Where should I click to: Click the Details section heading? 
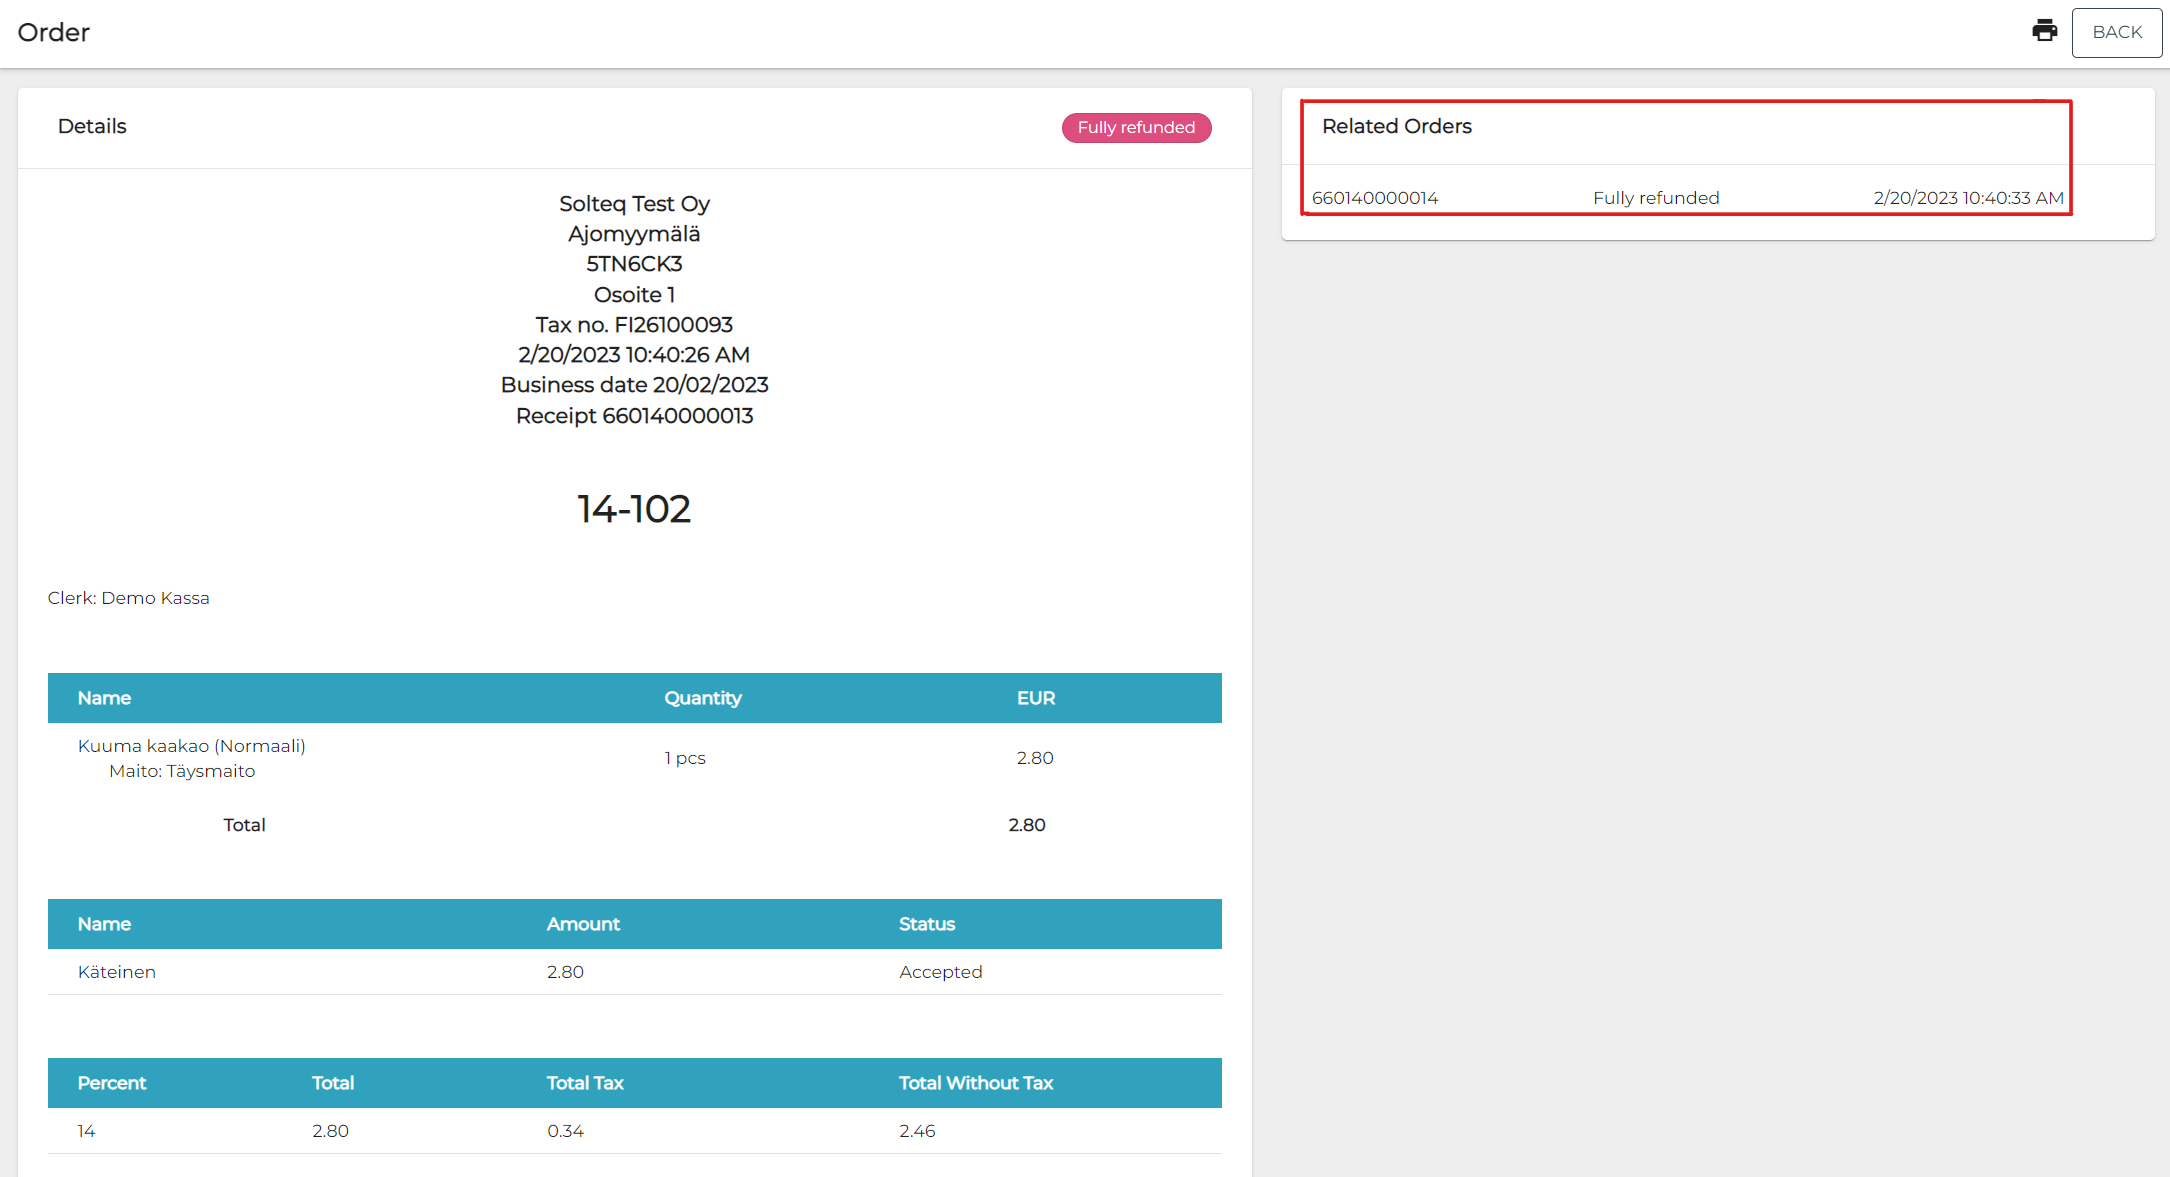coord(92,127)
